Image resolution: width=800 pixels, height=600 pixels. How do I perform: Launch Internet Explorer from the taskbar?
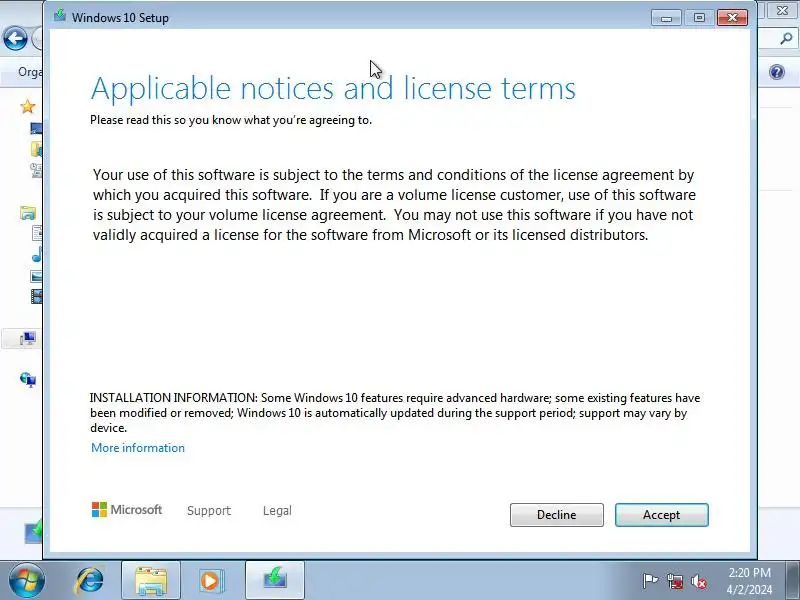pos(90,581)
